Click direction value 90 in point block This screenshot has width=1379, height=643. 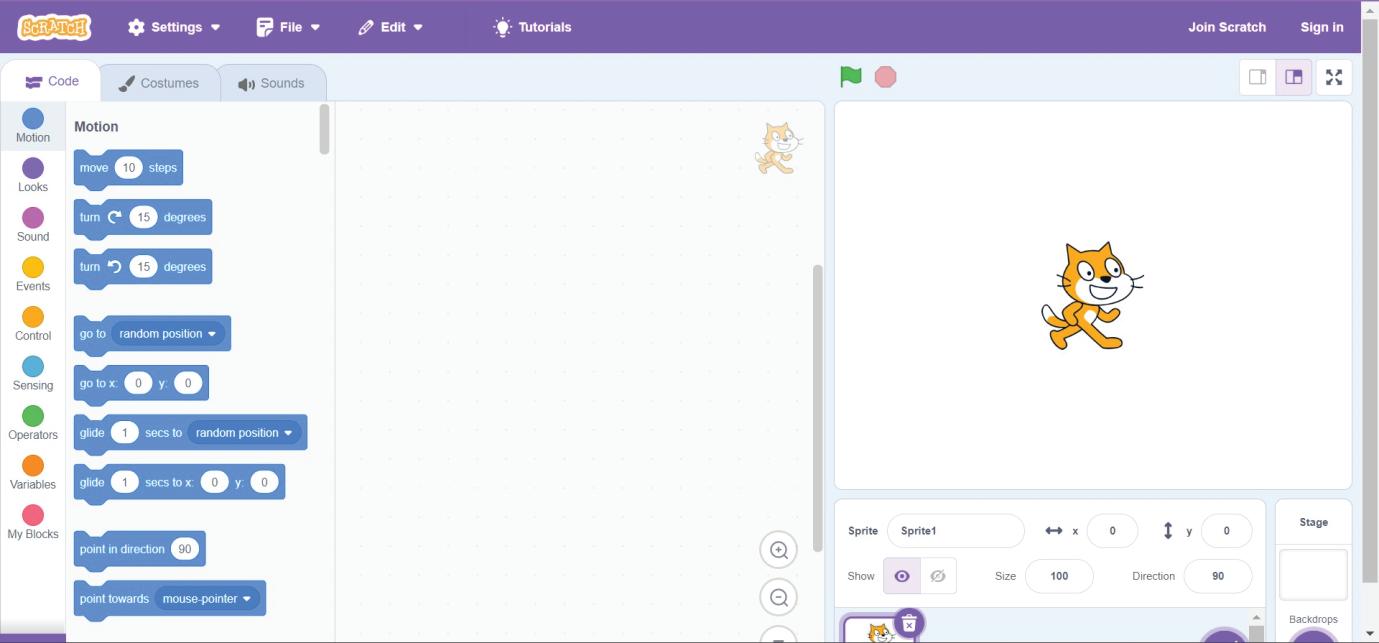(x=184, y=549)
